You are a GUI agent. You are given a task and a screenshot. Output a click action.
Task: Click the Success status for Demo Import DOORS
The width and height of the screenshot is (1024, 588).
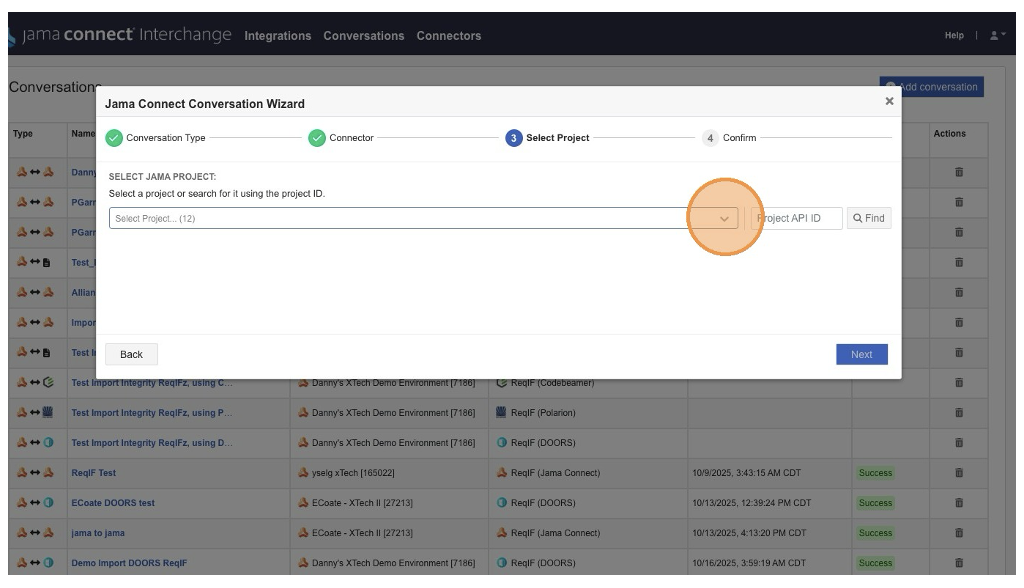(x=875, y=563)
